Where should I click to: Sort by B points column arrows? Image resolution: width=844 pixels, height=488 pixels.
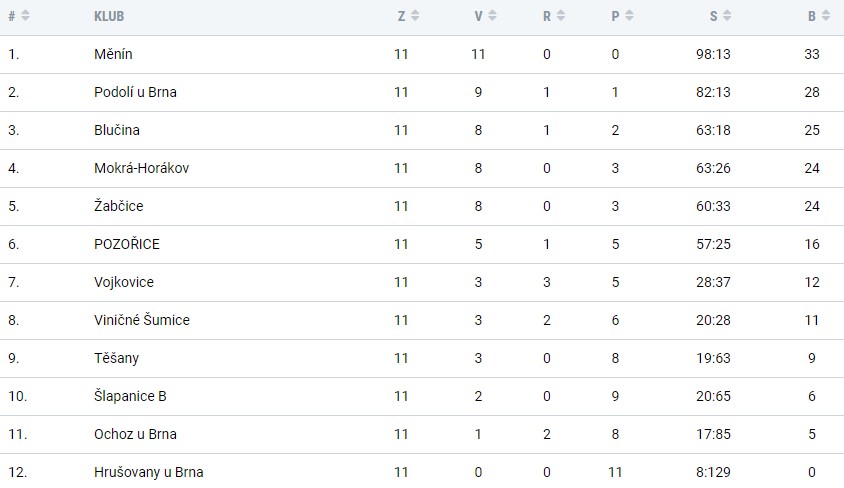pyautogui.click(x=826, y=16)
